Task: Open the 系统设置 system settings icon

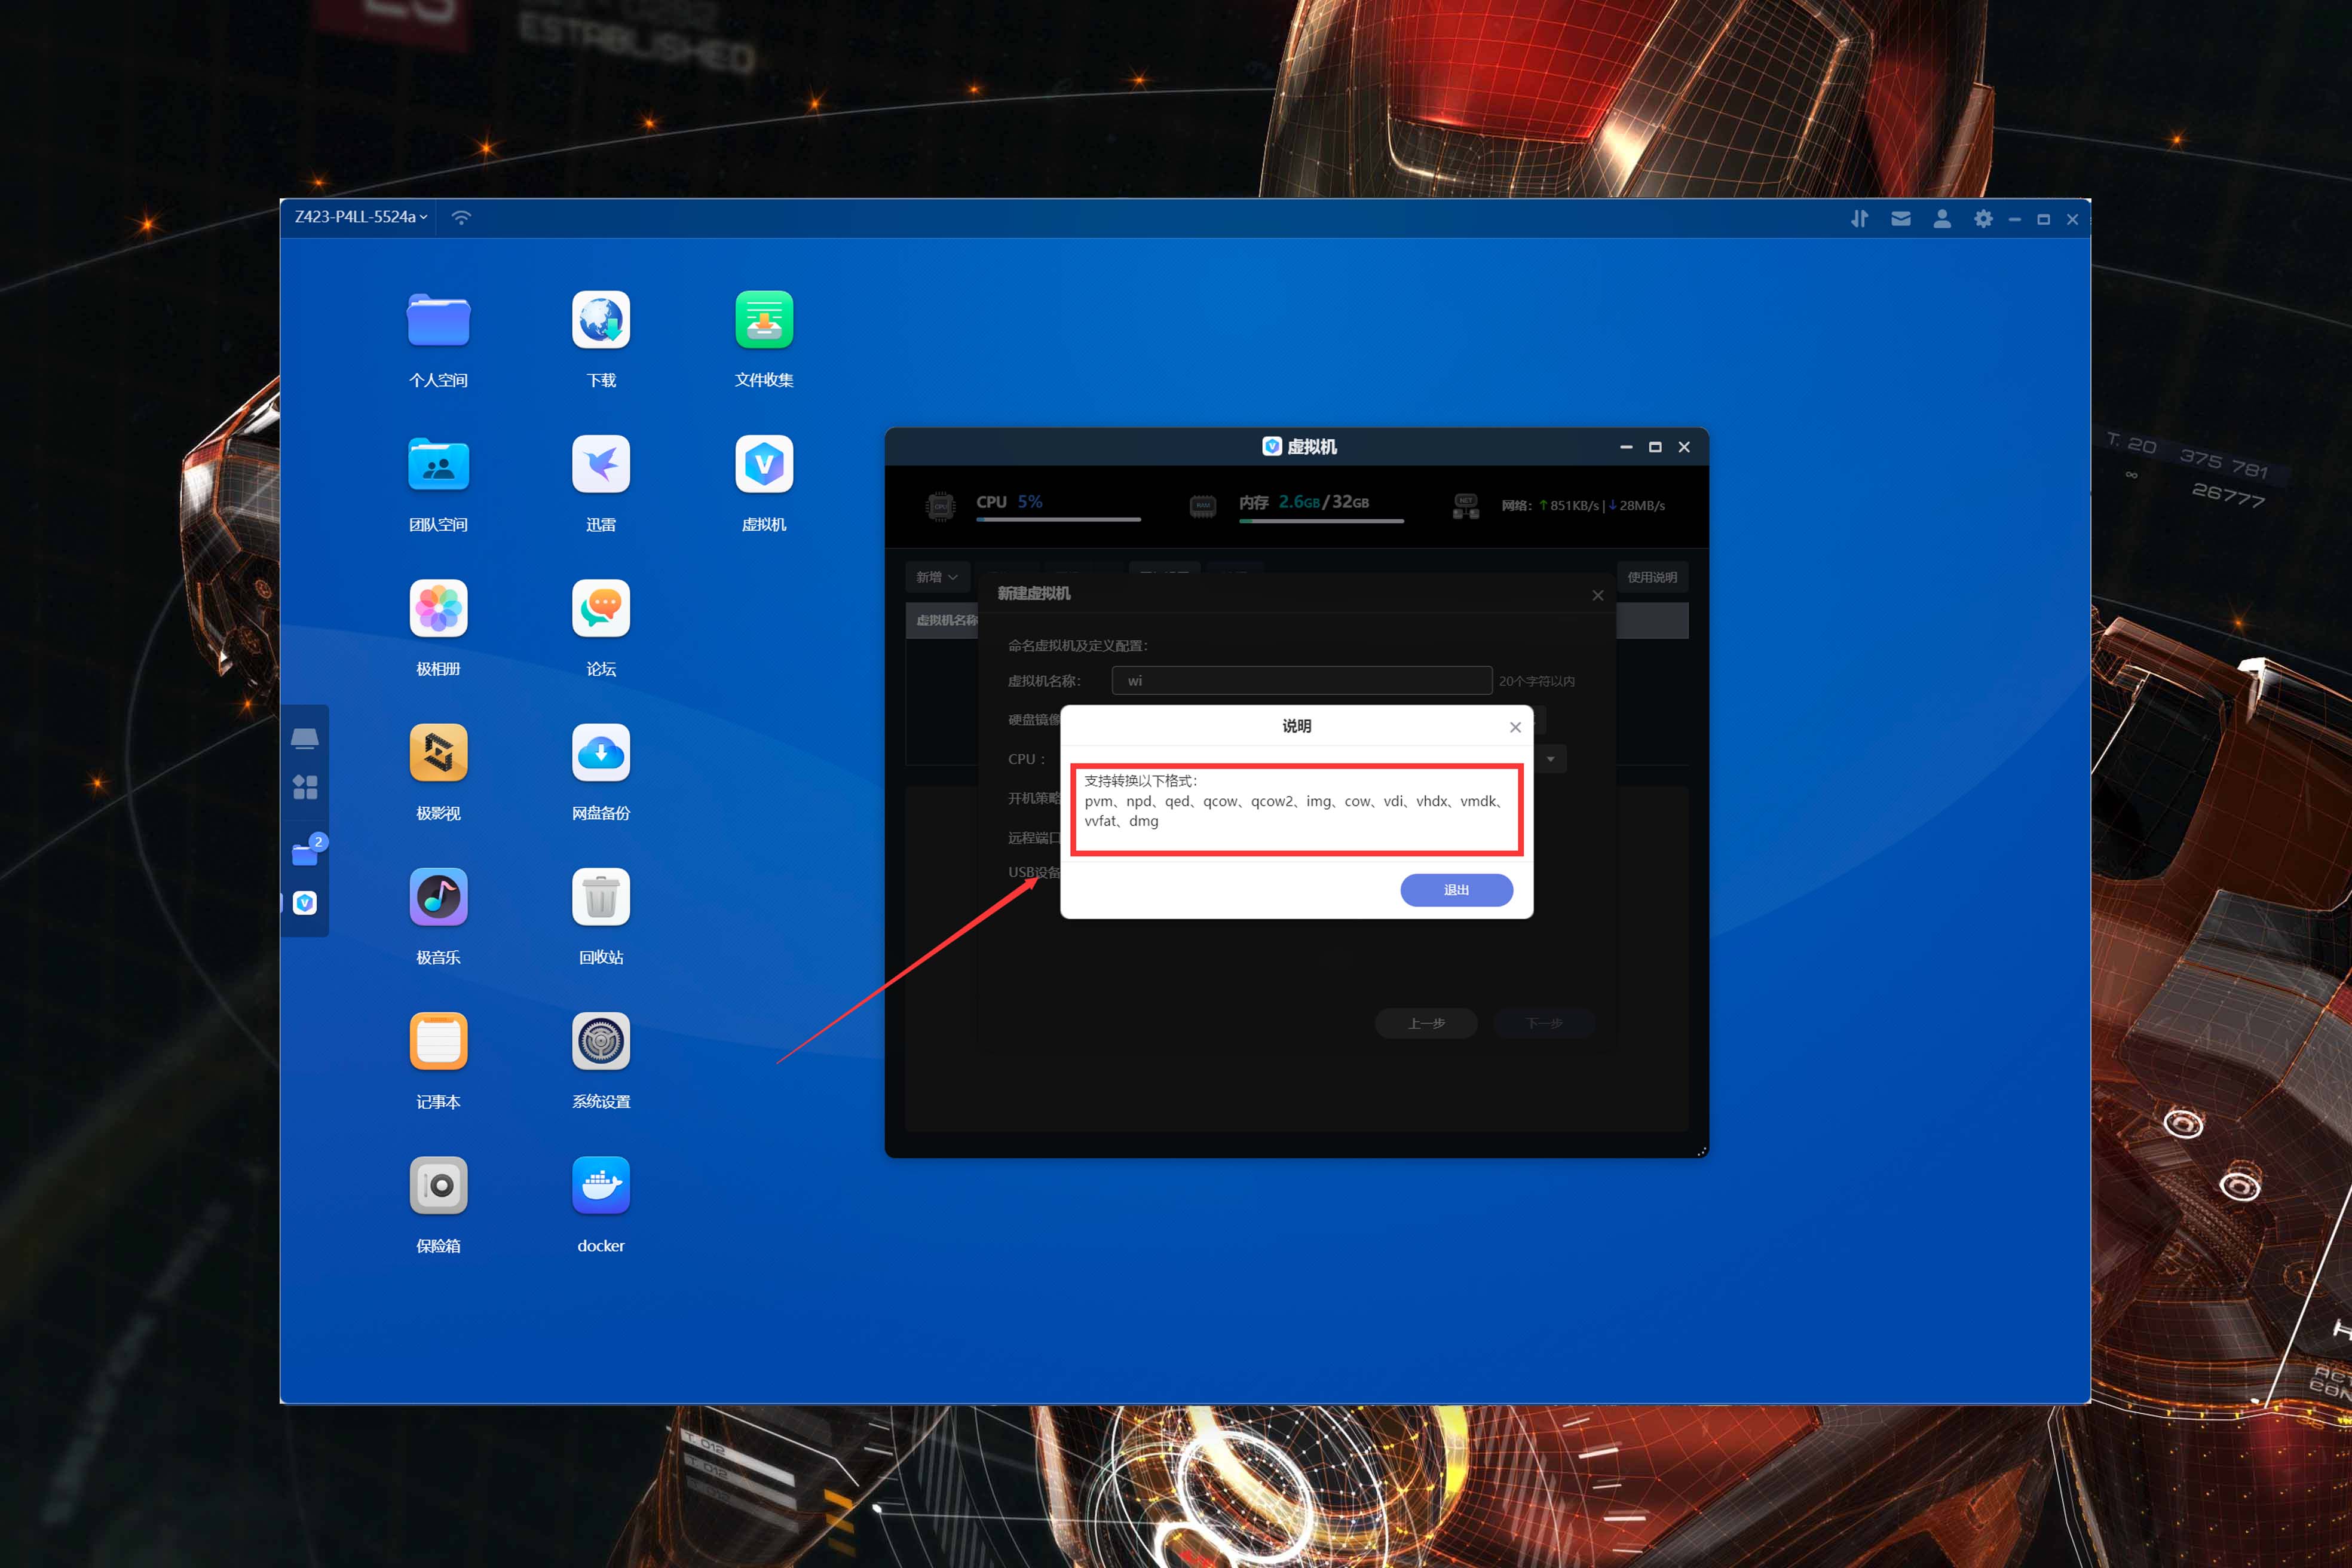Action: (601, 1041)
